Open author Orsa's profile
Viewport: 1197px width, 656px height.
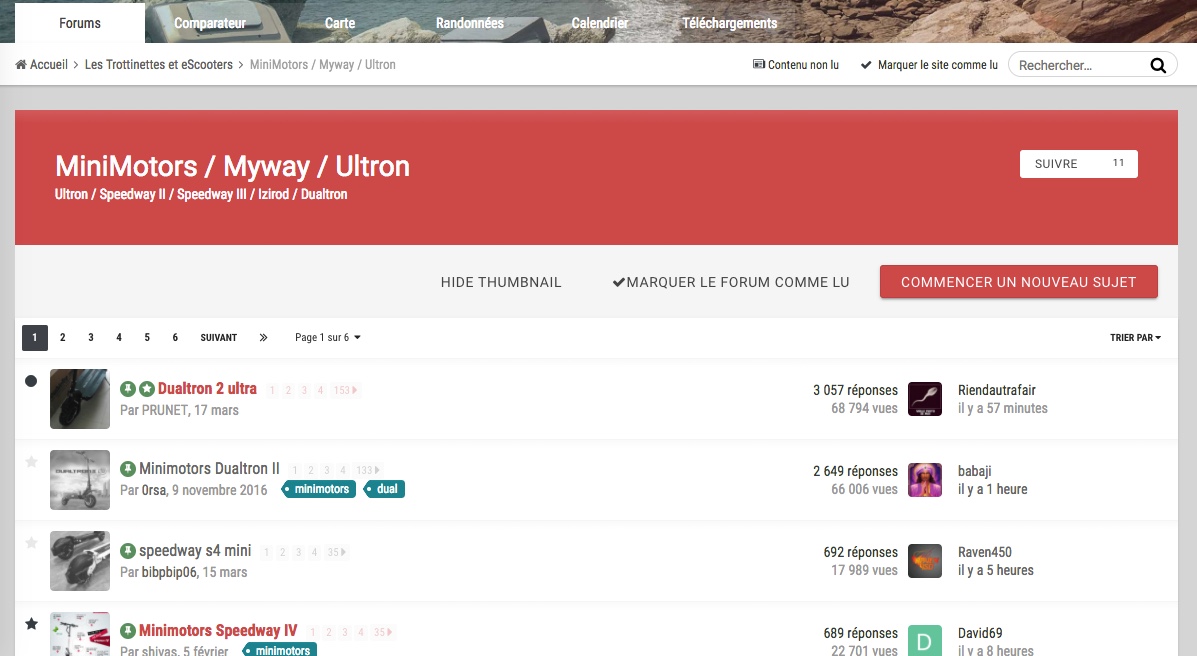click(154, 490)
